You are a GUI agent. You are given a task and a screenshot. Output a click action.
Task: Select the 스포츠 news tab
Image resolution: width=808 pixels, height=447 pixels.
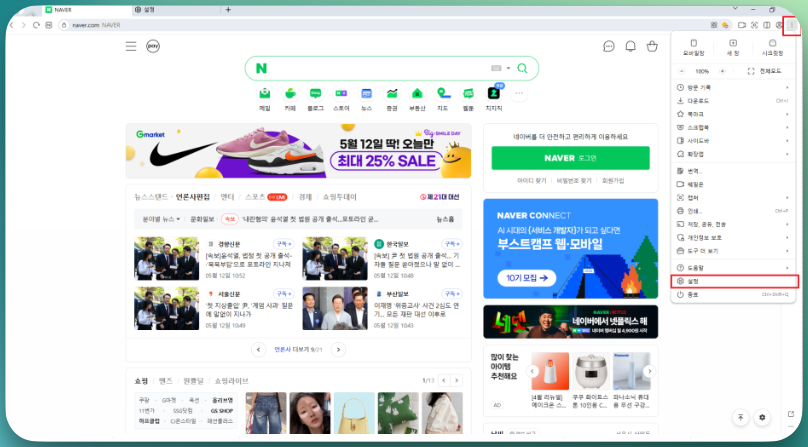pyautogui.click(x=256, y=197)
